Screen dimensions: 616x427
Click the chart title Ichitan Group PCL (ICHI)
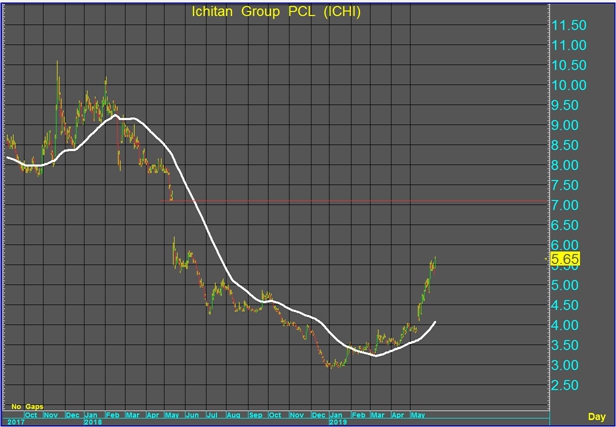276,12
